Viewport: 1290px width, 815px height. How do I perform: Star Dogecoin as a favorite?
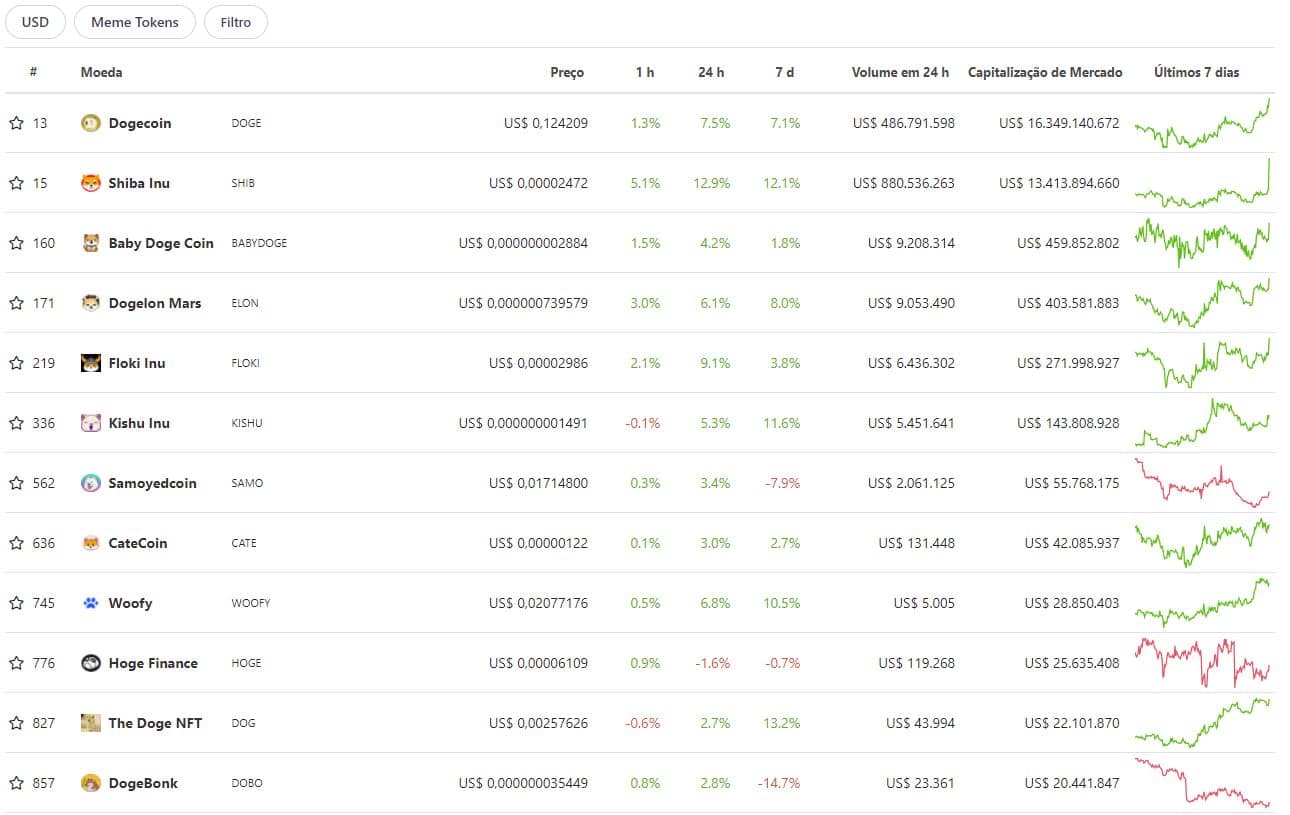16,123
